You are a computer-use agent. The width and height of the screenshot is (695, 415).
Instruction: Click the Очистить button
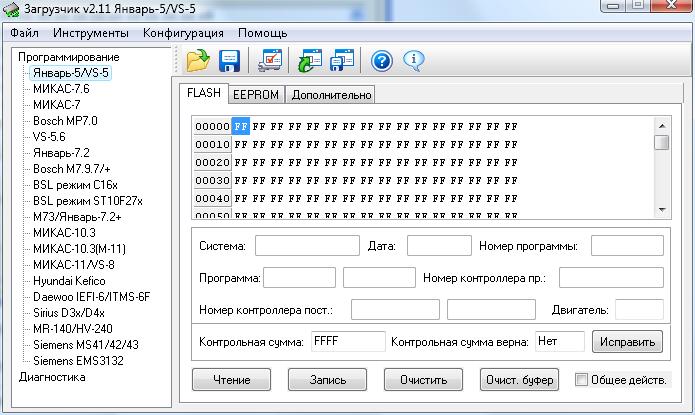(x=423, y=380)
